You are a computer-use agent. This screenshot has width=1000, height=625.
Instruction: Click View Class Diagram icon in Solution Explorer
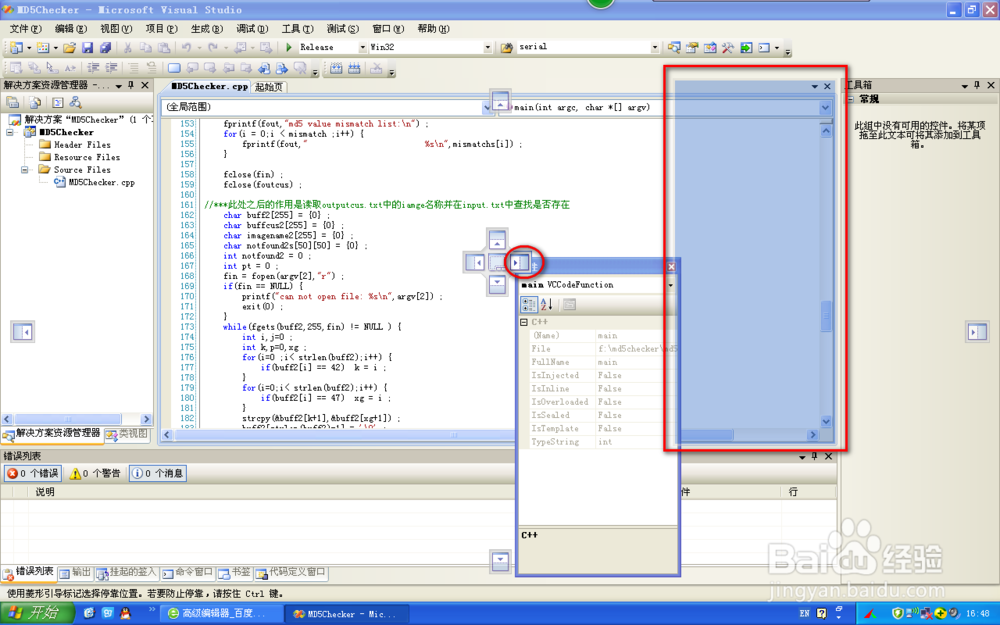click(x=75, y=102)
